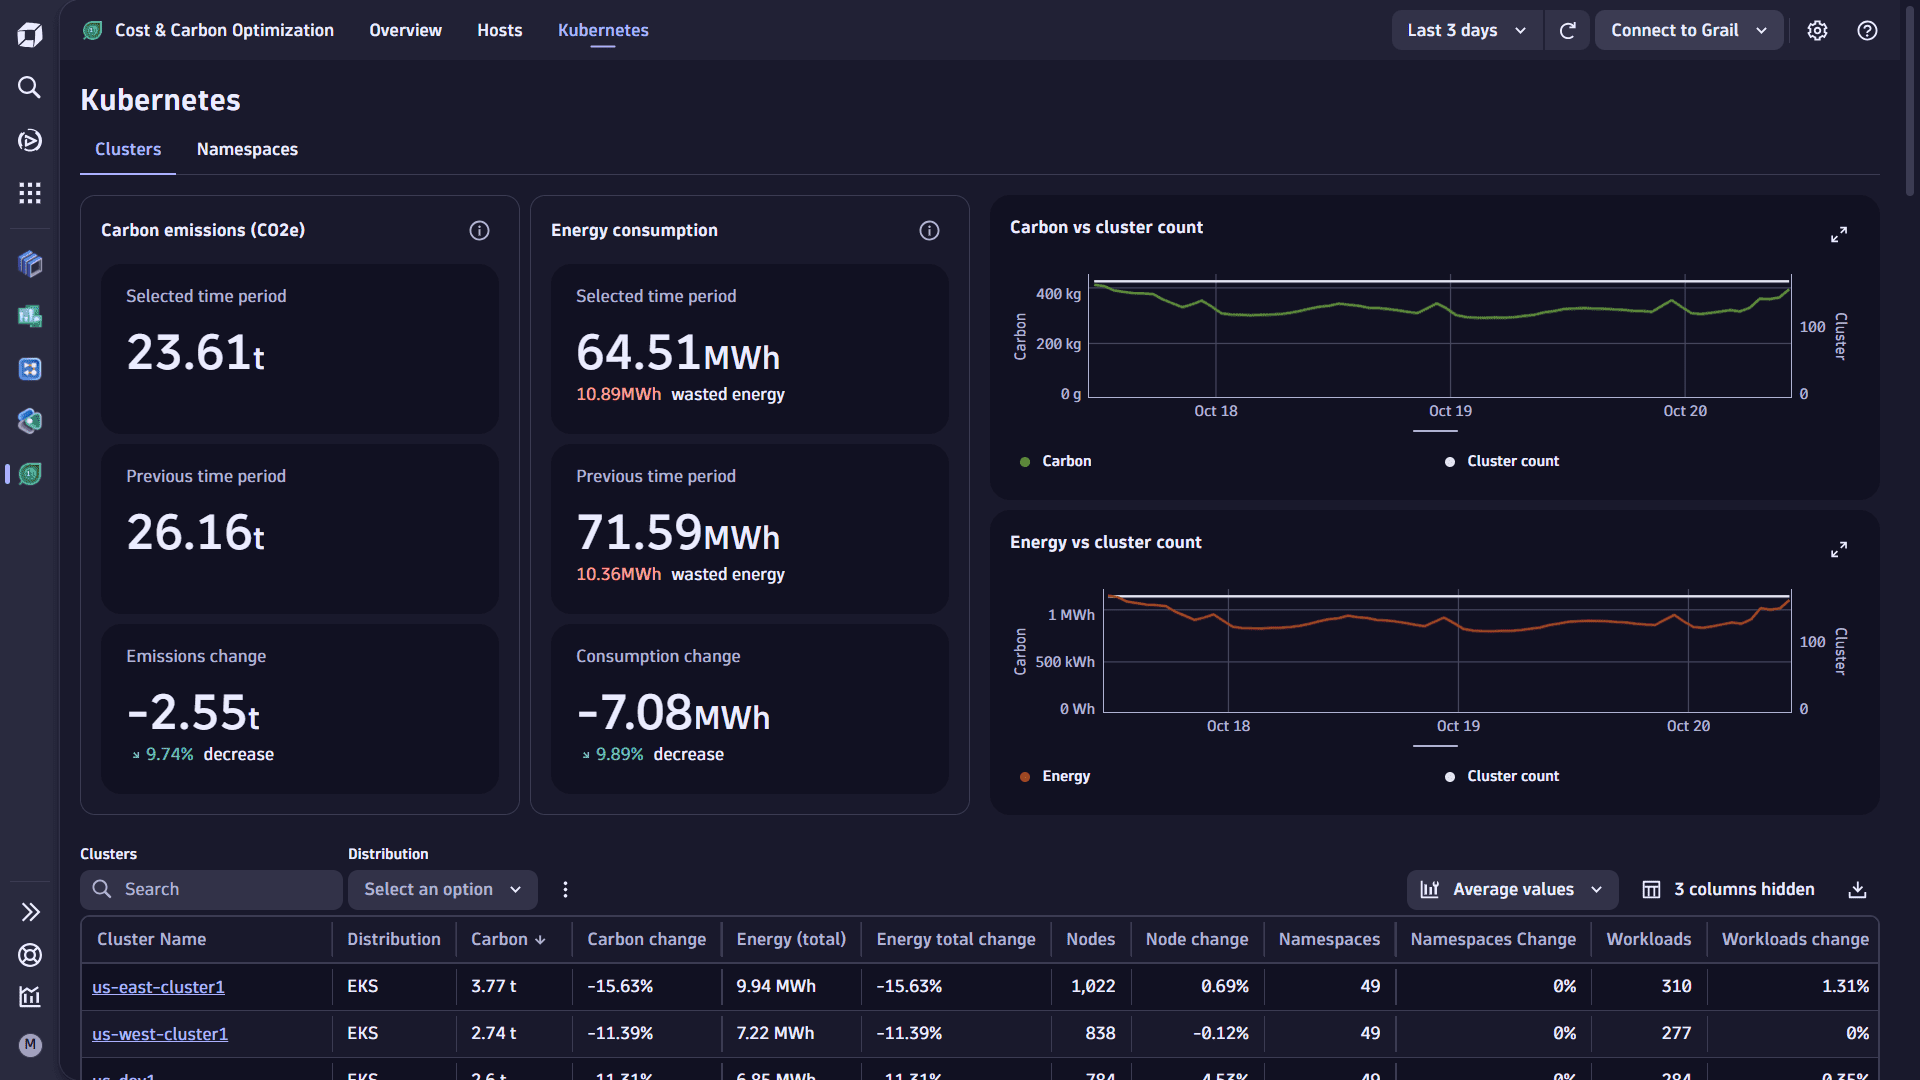Expand Carbon vs cluster count chart
1920x1080 pixels.
(x=1838, y=235)
